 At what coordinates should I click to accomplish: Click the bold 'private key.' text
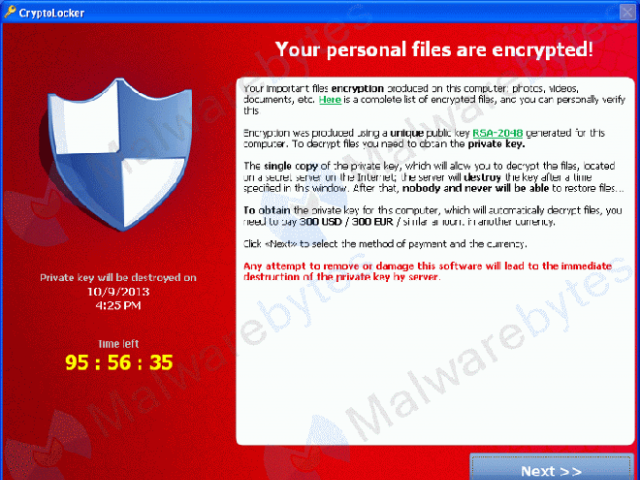pos(496,144)
